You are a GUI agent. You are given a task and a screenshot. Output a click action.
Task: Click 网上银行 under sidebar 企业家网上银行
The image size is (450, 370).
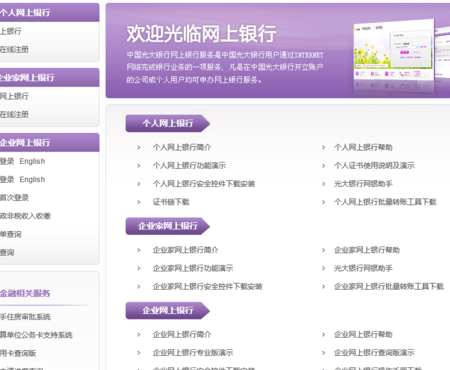14,96
